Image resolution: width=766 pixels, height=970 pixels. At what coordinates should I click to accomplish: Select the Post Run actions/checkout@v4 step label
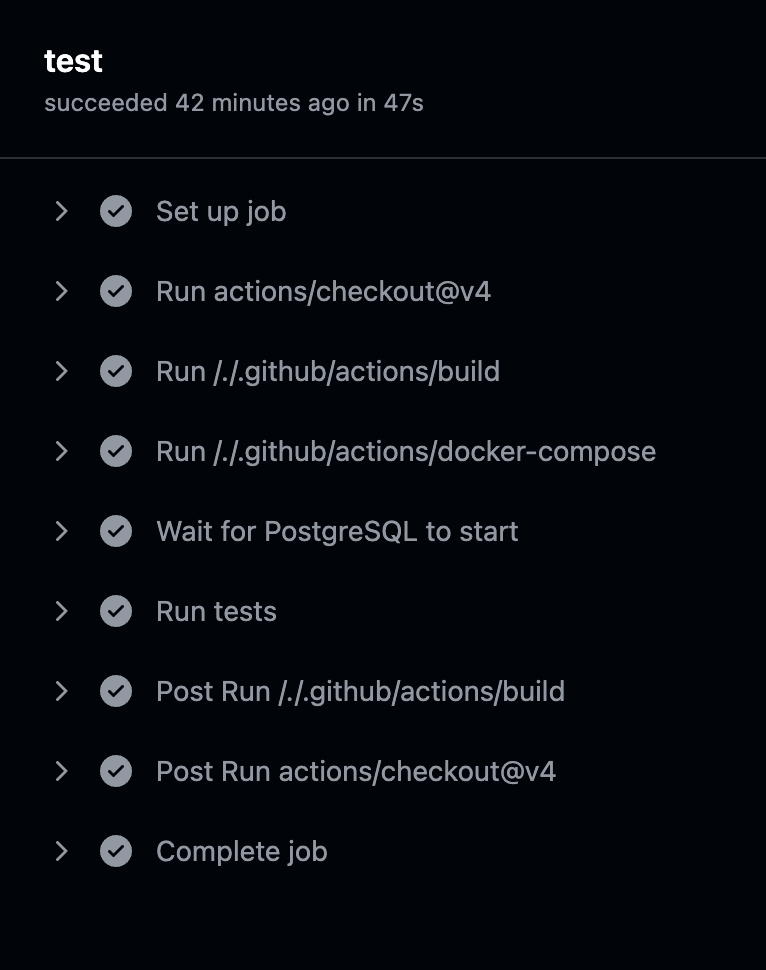[x=356, y=771]
